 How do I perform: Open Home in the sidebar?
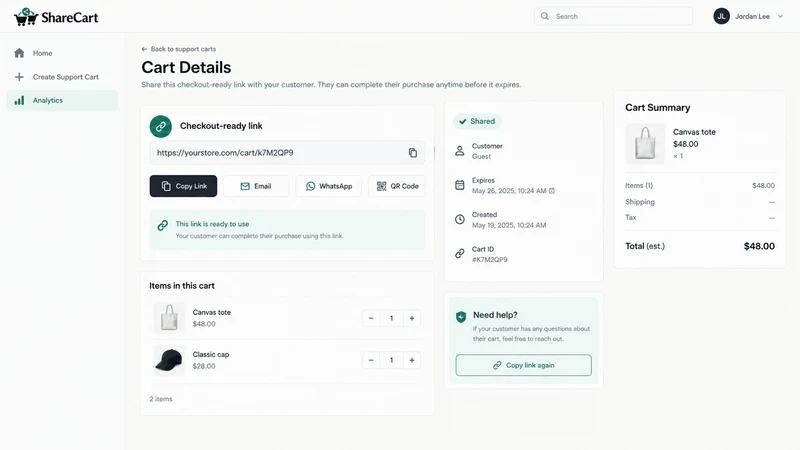(x=62, y=53)
